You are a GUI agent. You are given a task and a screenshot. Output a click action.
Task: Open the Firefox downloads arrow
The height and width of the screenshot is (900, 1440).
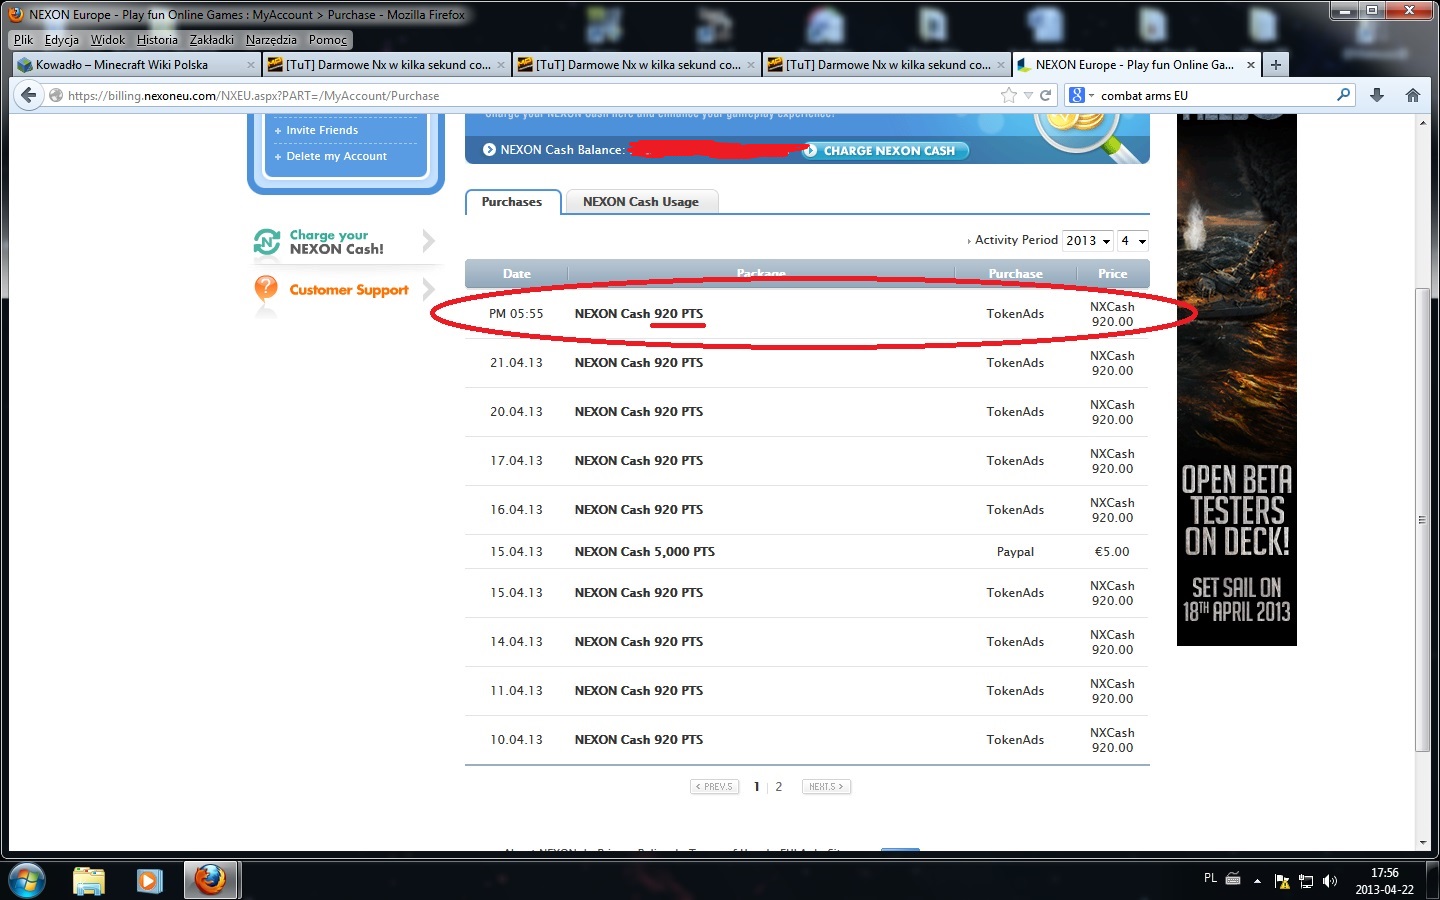(x=1377, y=95)
